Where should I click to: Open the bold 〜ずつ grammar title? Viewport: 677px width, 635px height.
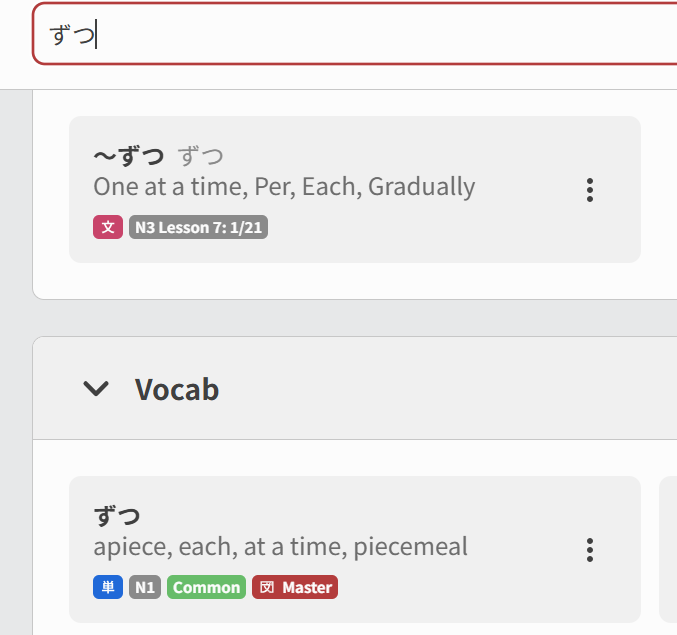[128, 156]
